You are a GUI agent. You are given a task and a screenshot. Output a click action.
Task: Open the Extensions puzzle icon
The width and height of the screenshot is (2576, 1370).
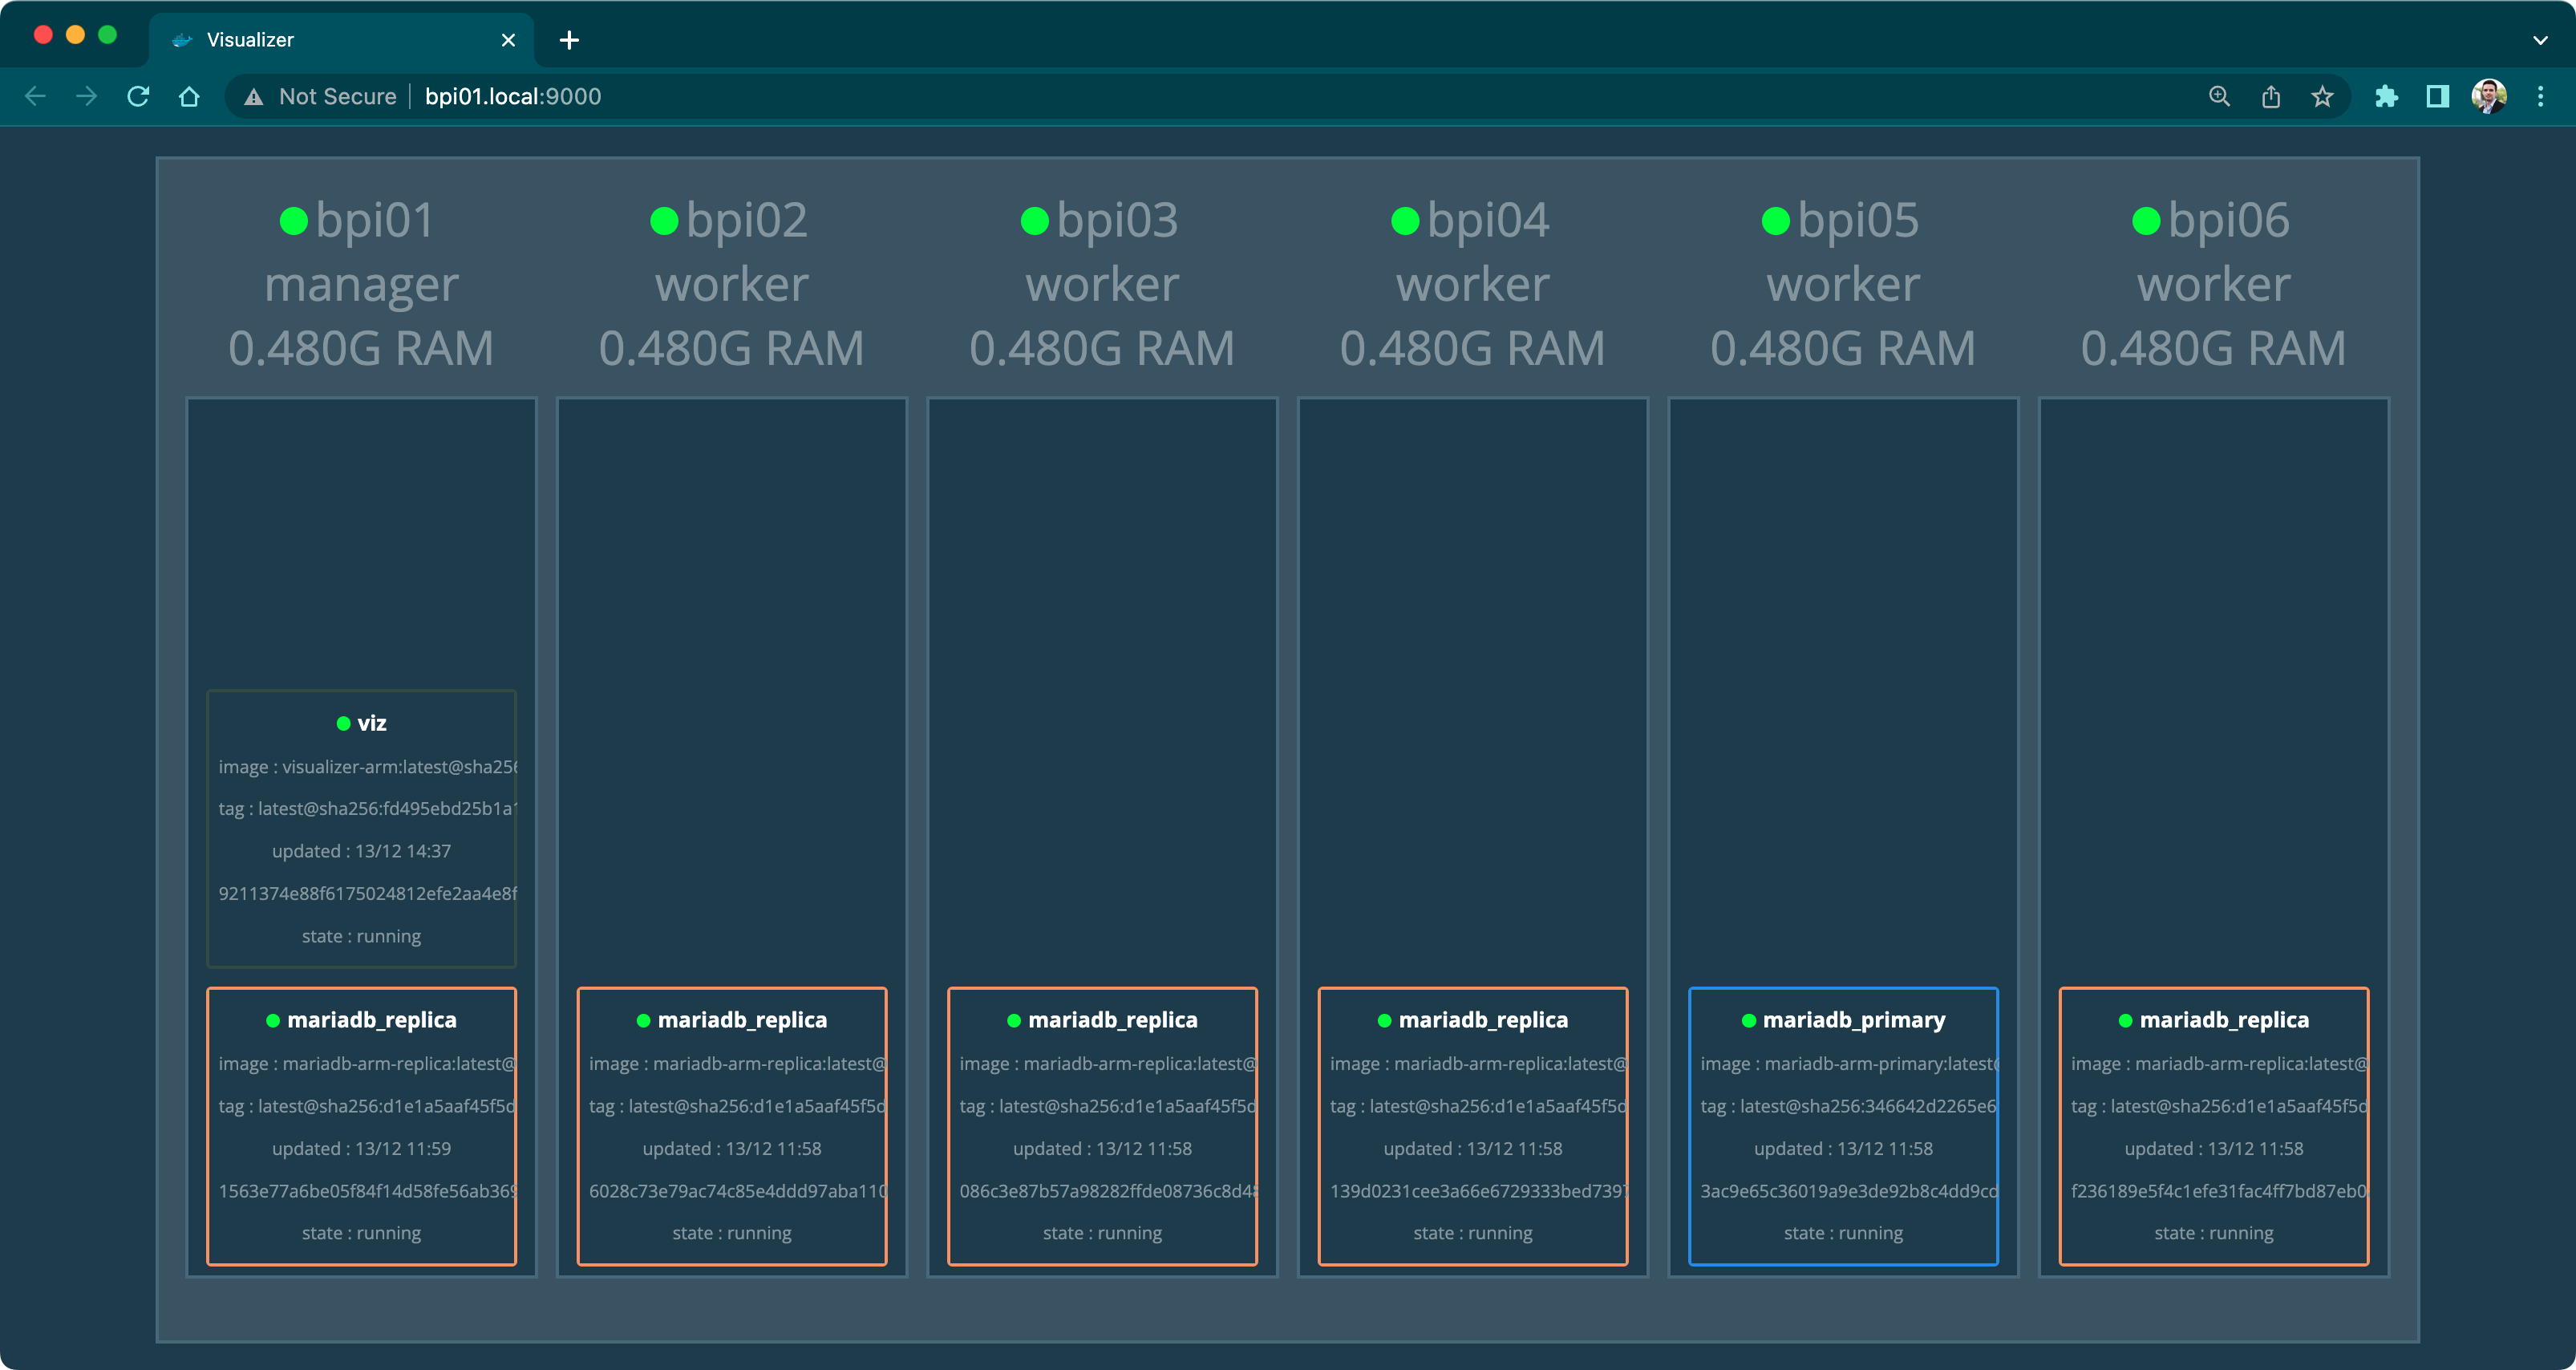pyautogui.click(x=2386, y=96)
